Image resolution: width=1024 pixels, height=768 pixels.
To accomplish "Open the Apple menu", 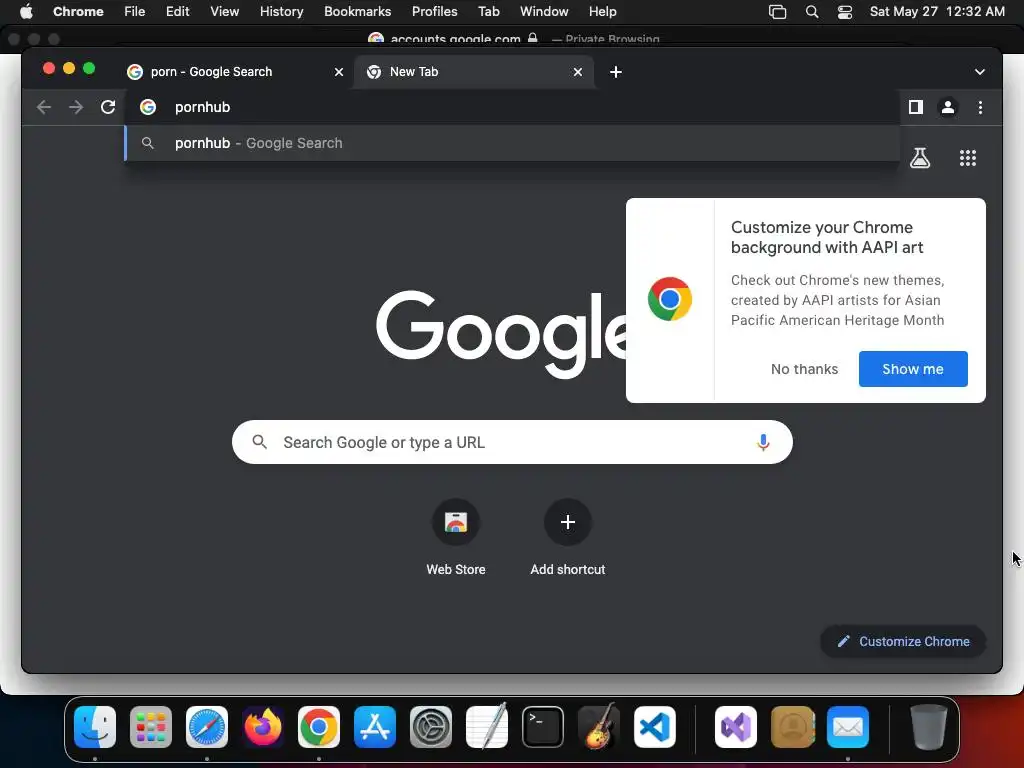I will 26,12.
